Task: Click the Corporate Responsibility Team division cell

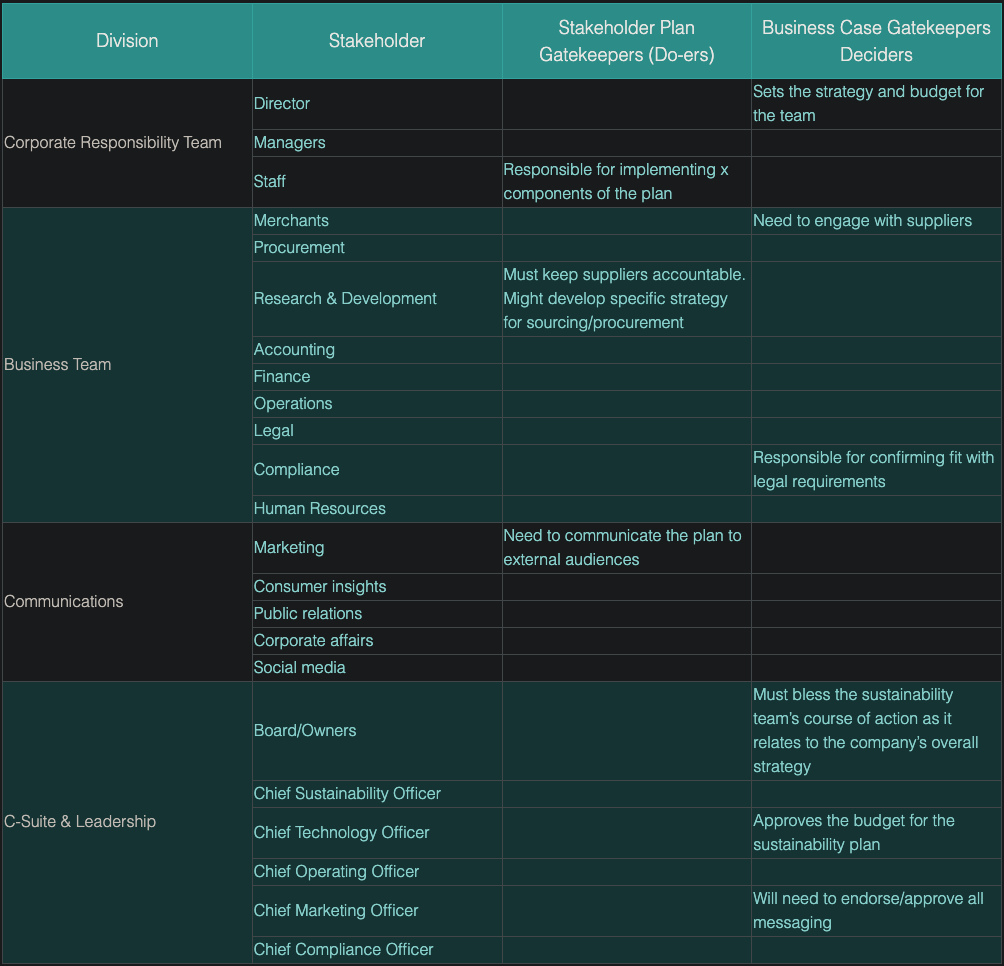Action: [x=113, y=142]
